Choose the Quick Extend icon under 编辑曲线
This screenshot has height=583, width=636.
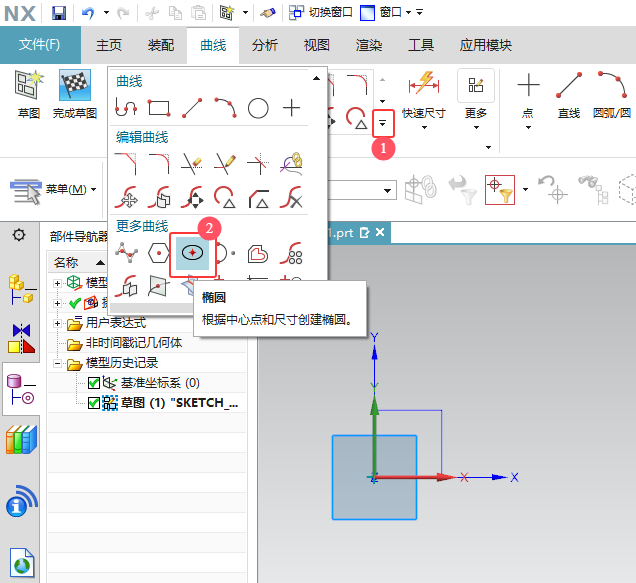[225, 164]
